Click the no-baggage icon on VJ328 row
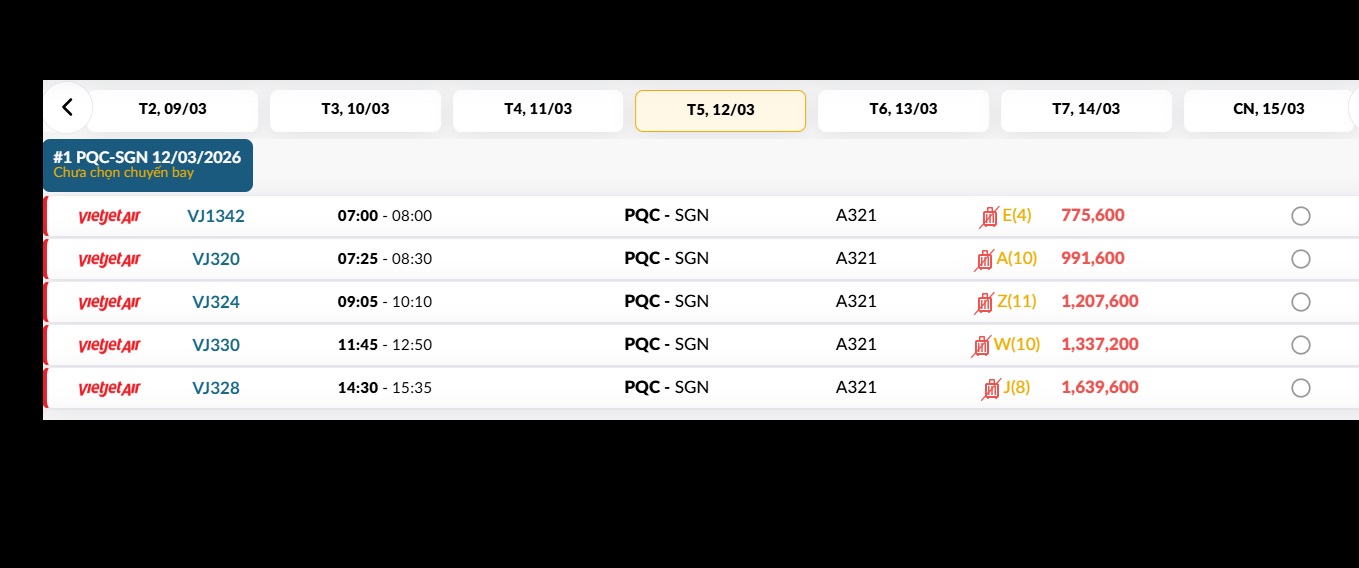The image size is (1359, 568). (991, 388)
